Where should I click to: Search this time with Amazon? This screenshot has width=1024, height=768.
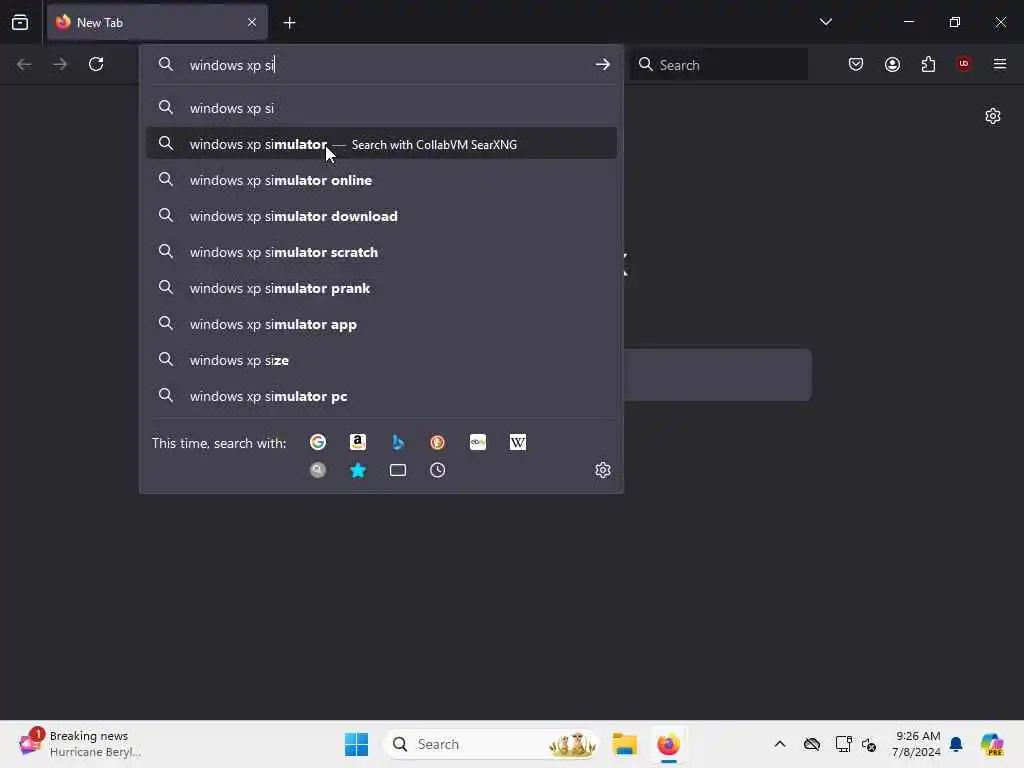pos(358,442)
